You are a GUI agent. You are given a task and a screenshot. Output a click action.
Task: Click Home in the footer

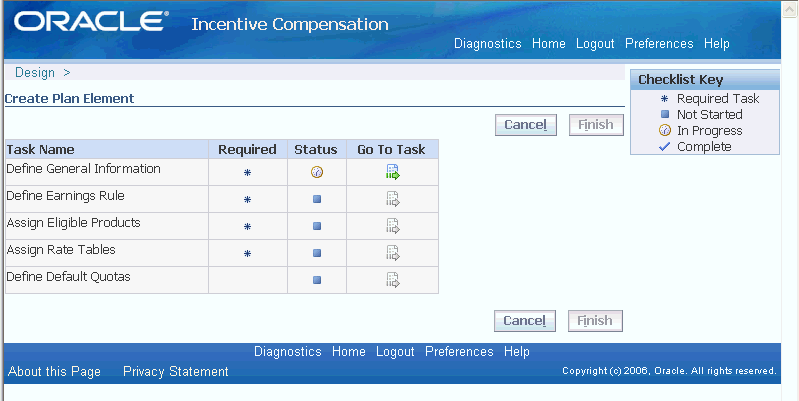349,352
